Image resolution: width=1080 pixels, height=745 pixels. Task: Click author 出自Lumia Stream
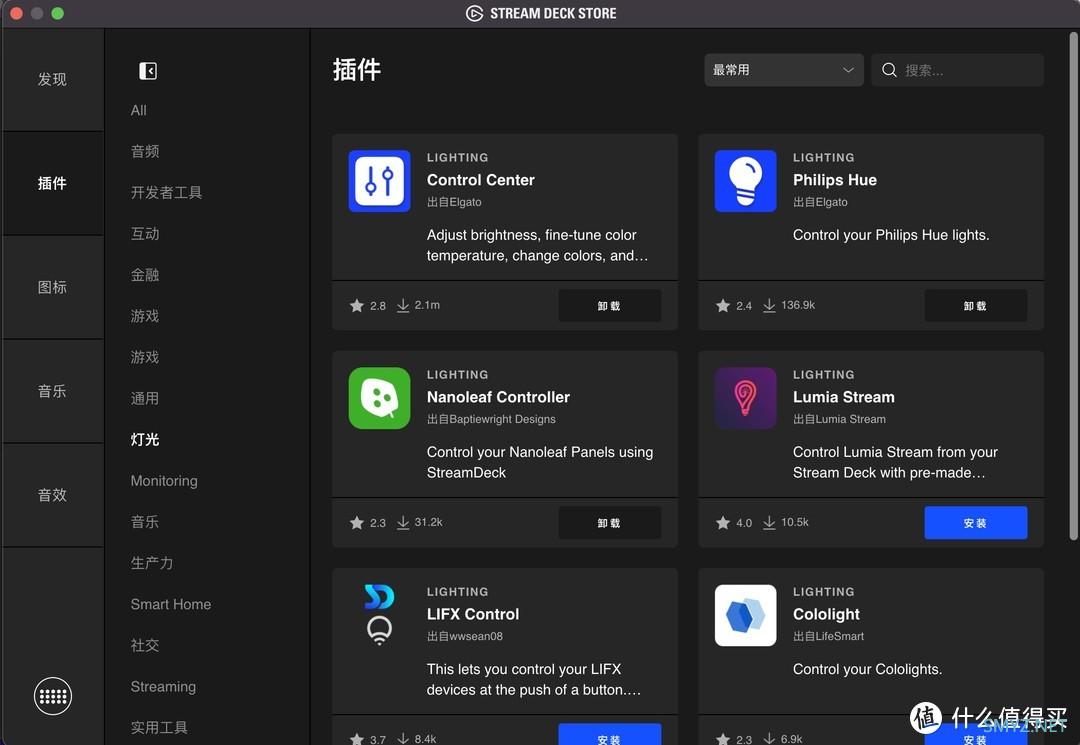(x=839, y=419)
